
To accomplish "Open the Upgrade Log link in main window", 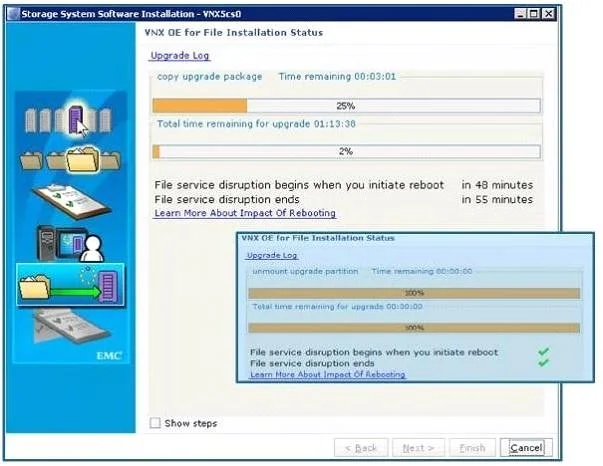I will click(180, 55).
